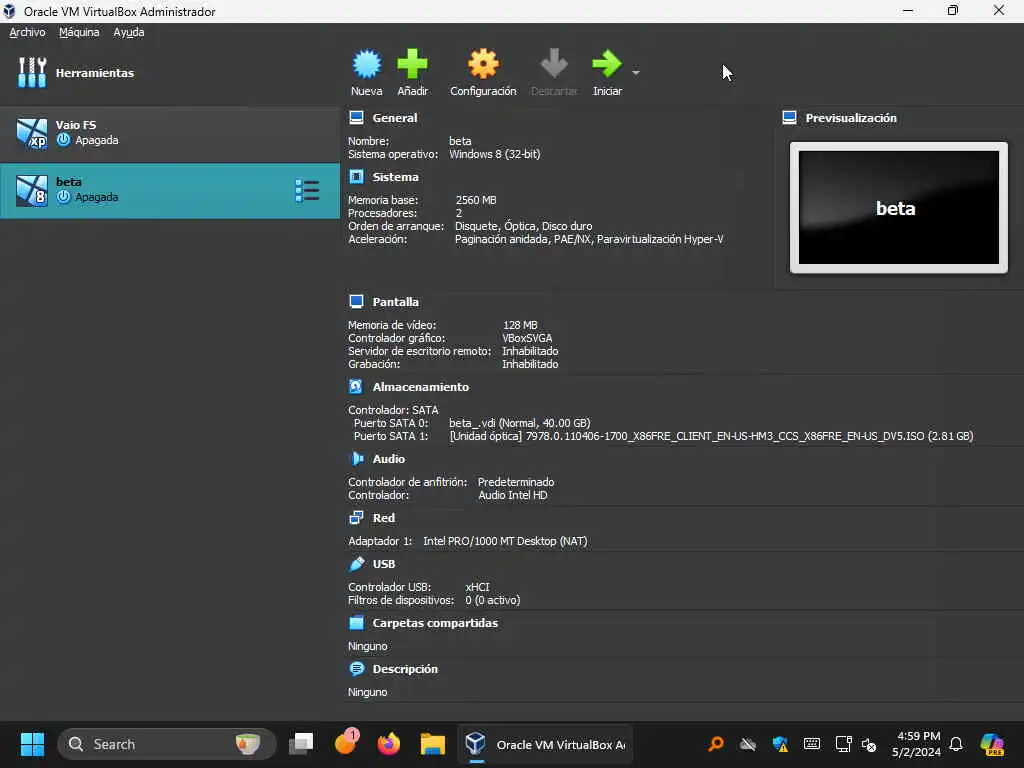
Task: Select Herramientas tools entry
Action: click(x=170, y=72)
